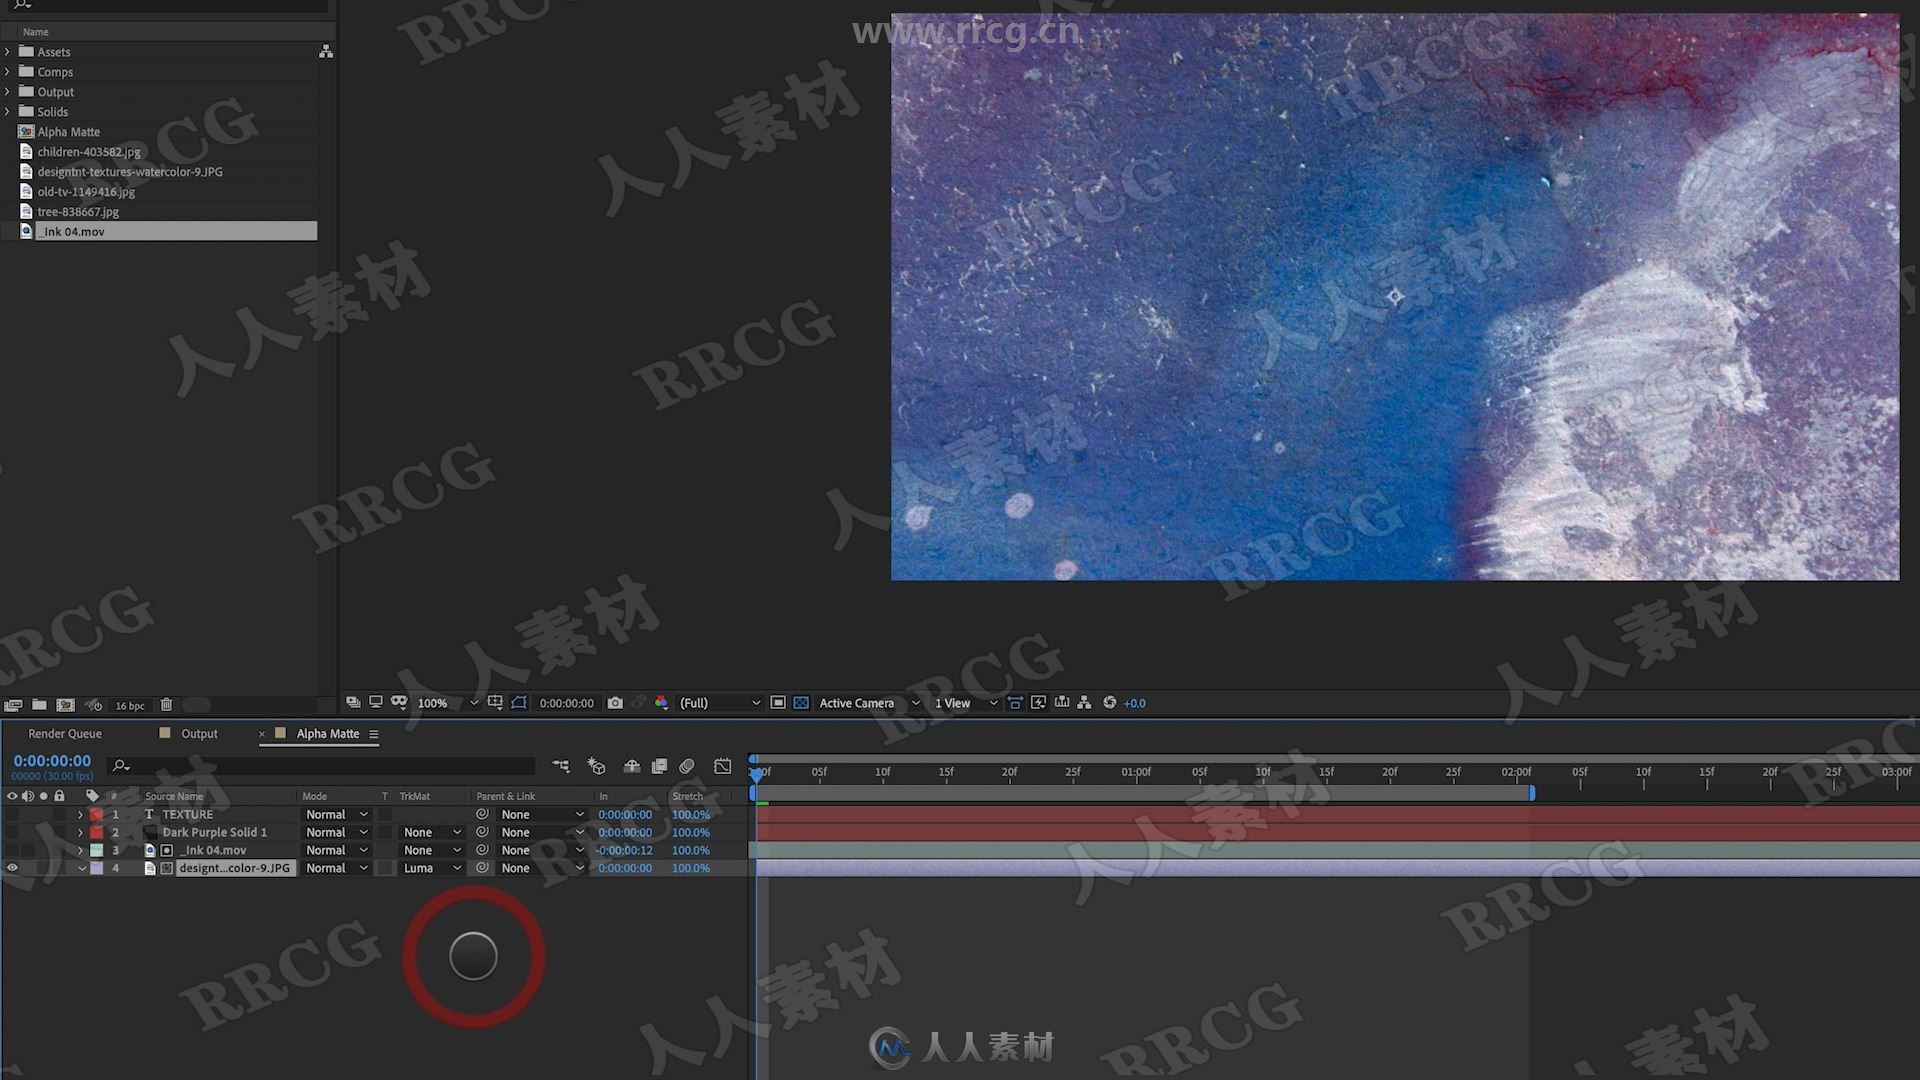Toggle visibility of TEXTURE layer
1920x1080 pixels.
pos(12,814)
